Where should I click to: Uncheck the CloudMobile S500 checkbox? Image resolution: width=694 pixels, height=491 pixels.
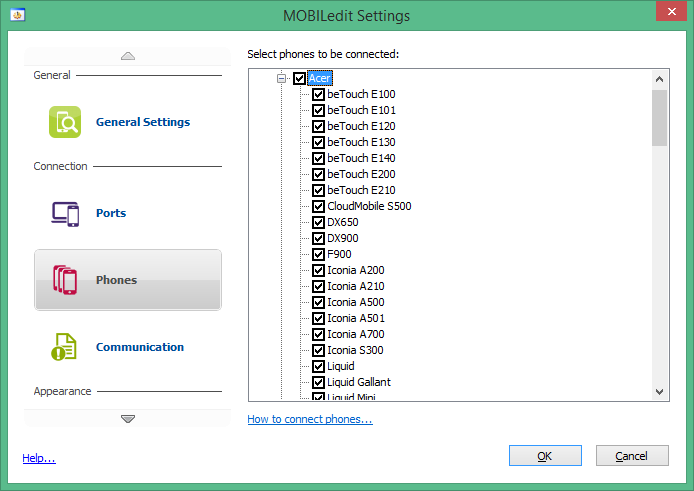point(318,206)
